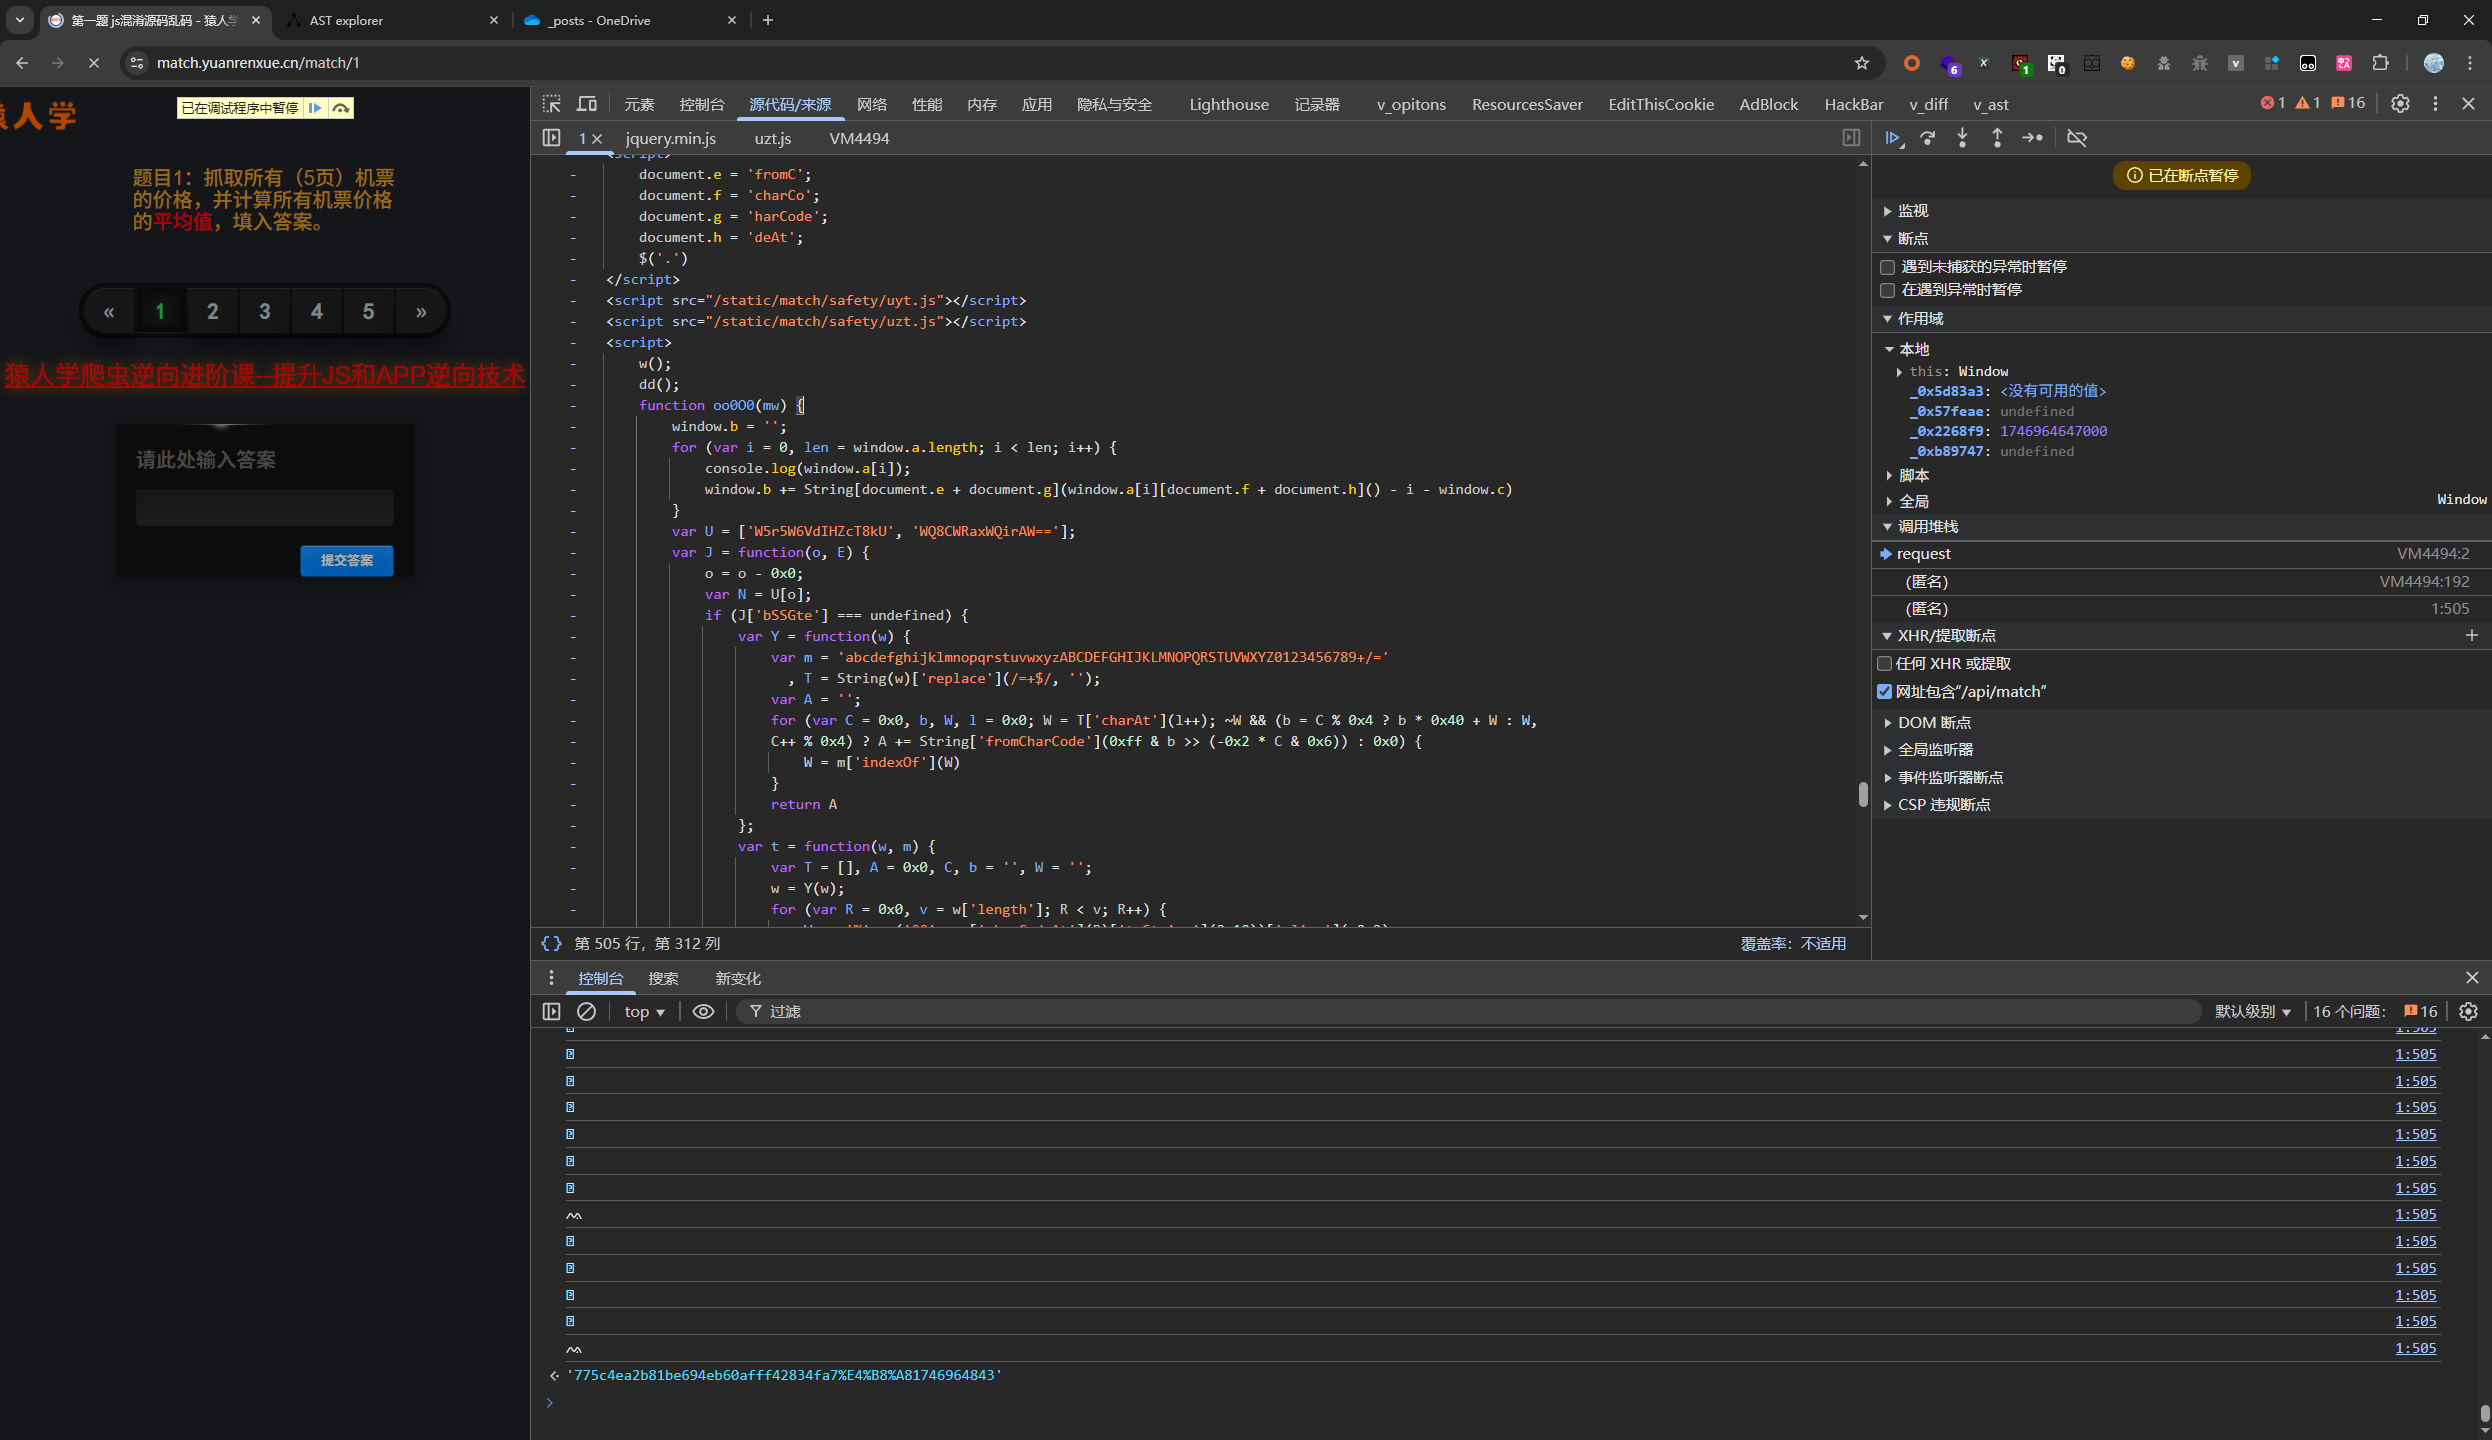
Task: Enable the pause on uncaught exceptions checkbox
Action: 1888,267
